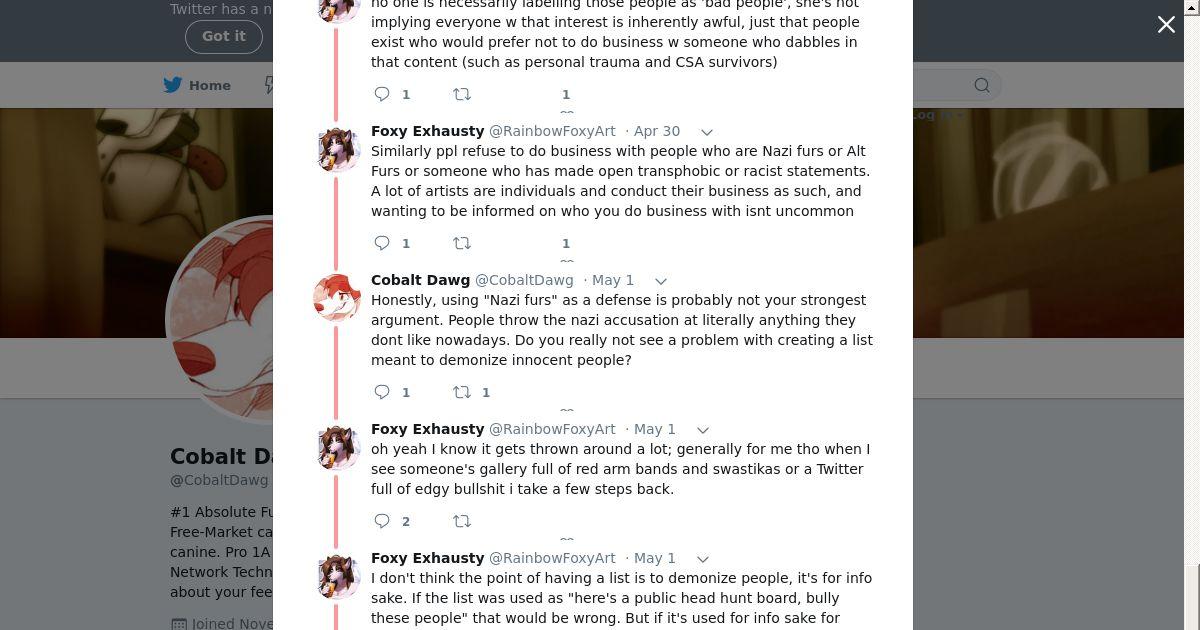Reply to Foxy Exhausty's Nazi furs tweet
The image size is (1200, 630).
coord(382,243)
